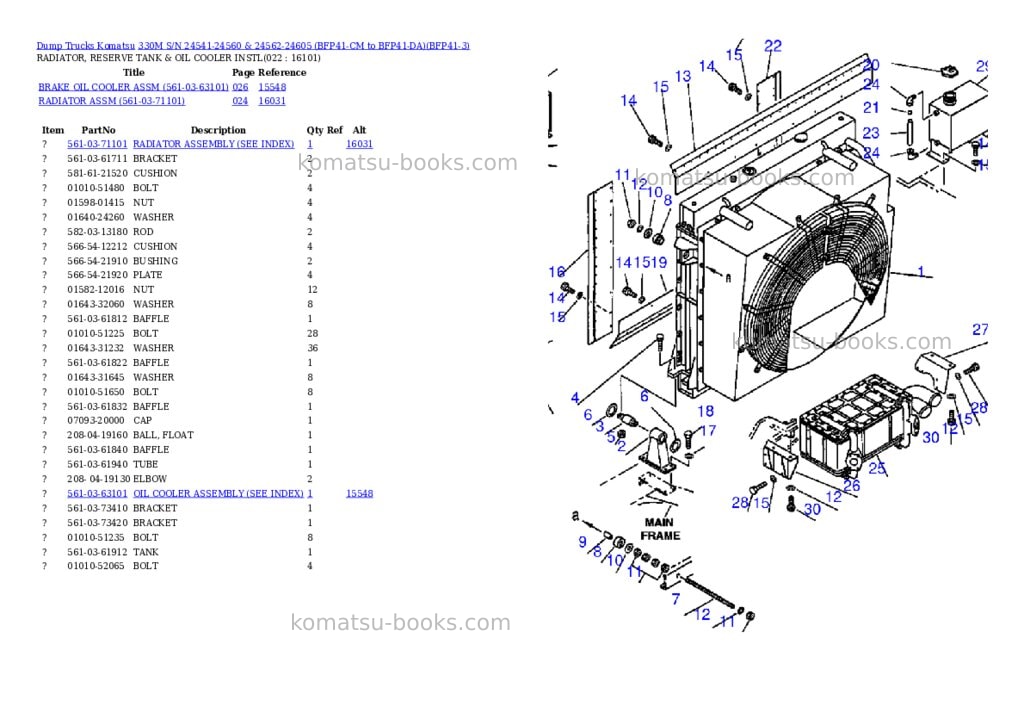This screenshot has width=1024, height=725.
Task: Select part number 01010-51225 BOLT
Action: (x=96, y=333)
